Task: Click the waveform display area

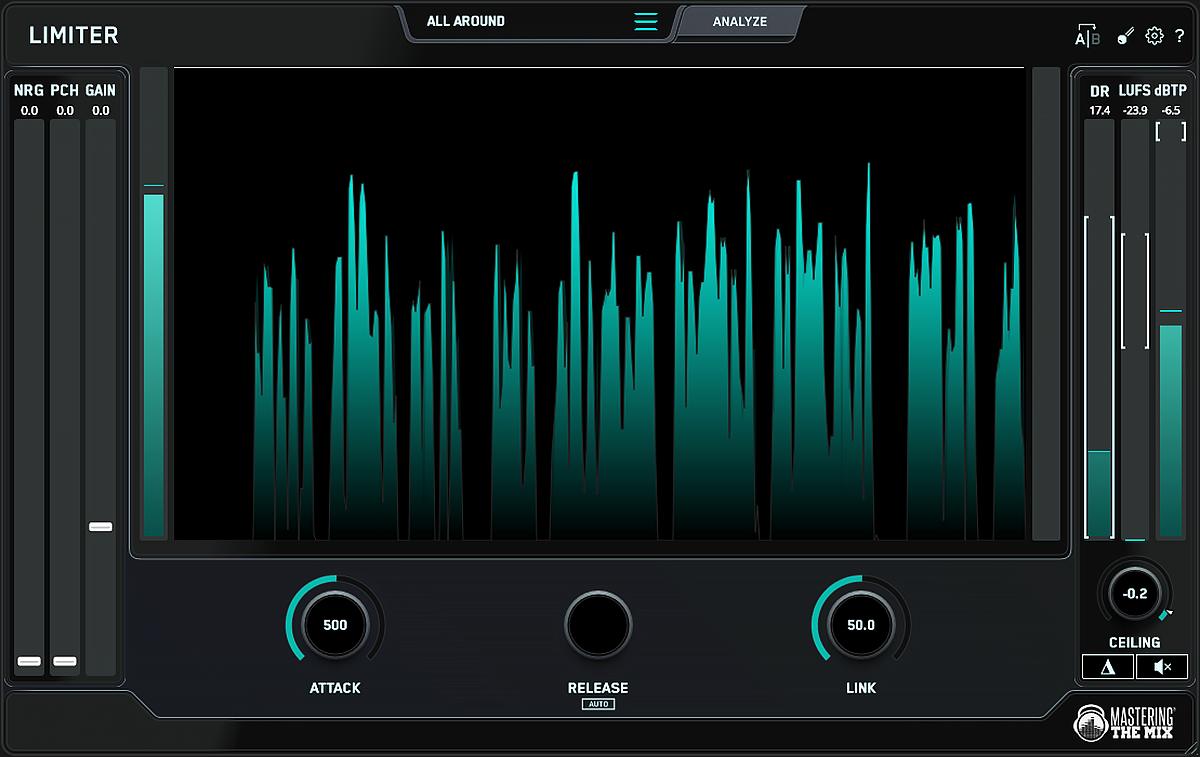Action: 598,305
